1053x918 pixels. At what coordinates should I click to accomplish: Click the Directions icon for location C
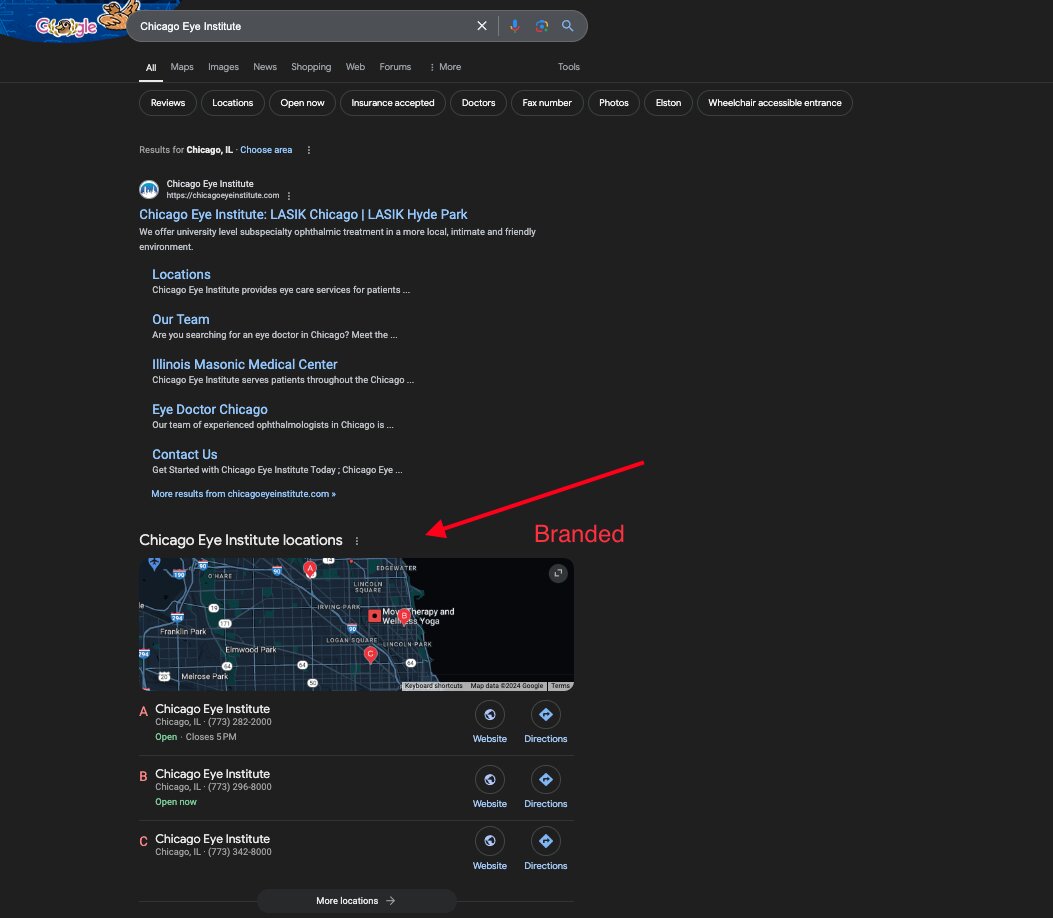(x=545, y=841)
